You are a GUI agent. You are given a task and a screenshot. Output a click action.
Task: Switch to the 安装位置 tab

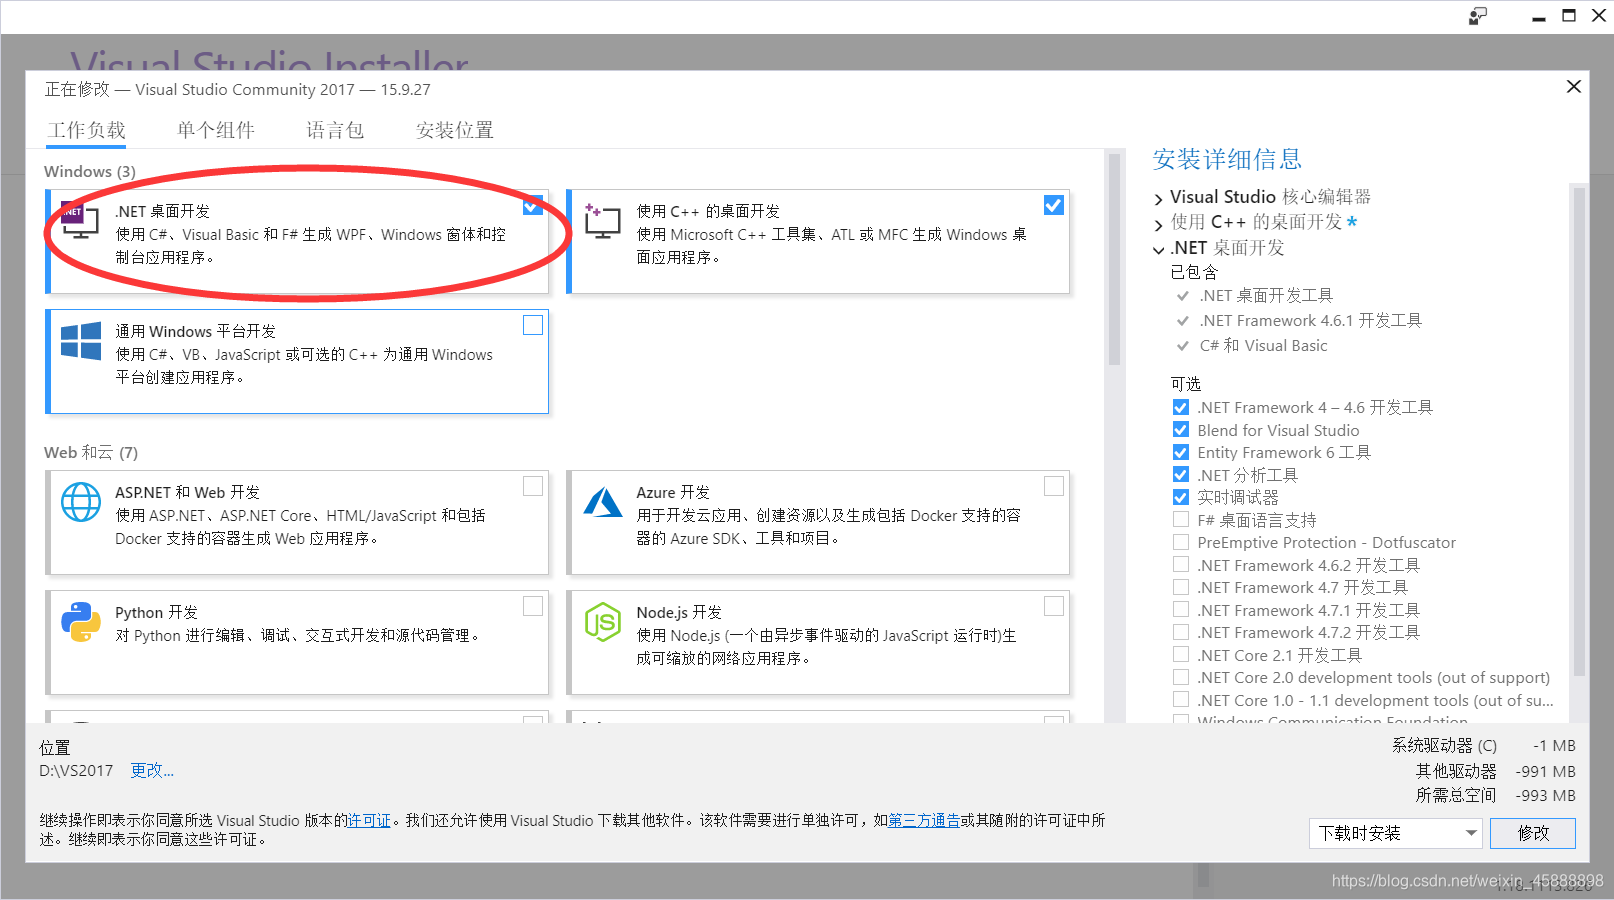[x=455, y=130]
